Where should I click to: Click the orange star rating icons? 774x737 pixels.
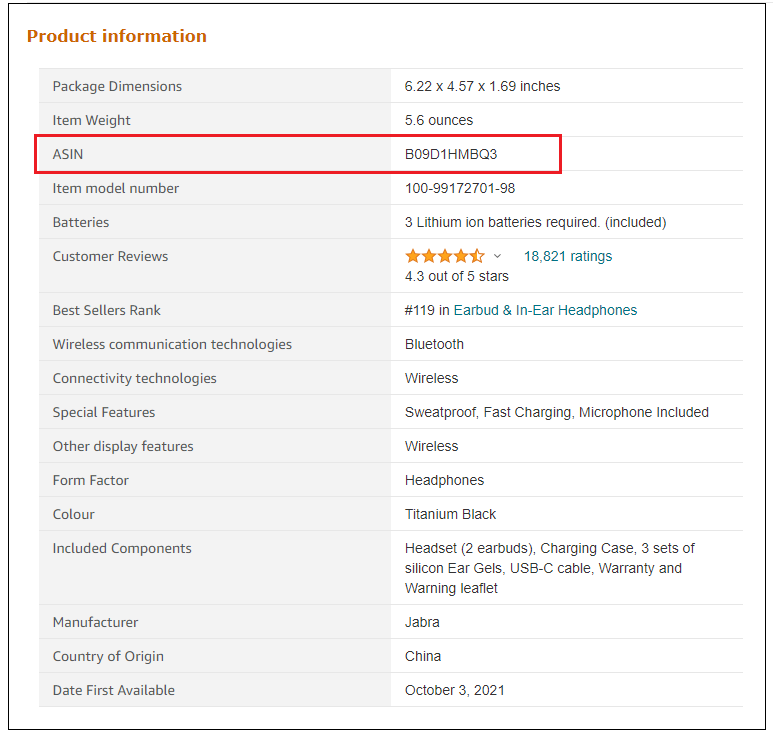point(444,256)
